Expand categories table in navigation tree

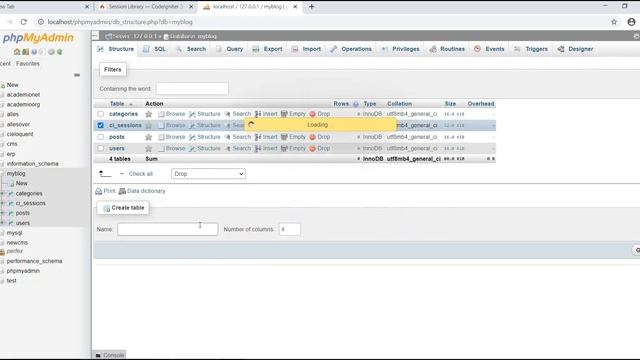(x=3, y=193)
